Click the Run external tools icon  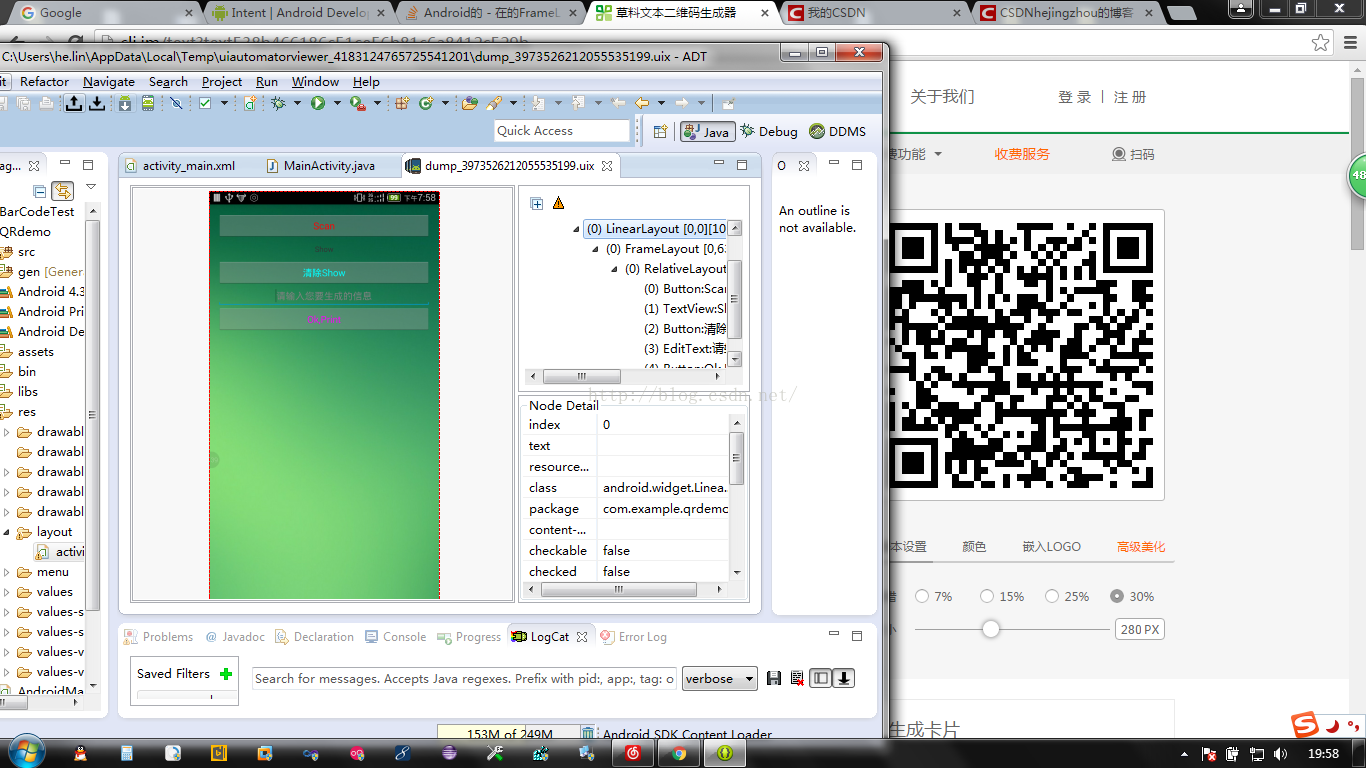pos(357,103)
